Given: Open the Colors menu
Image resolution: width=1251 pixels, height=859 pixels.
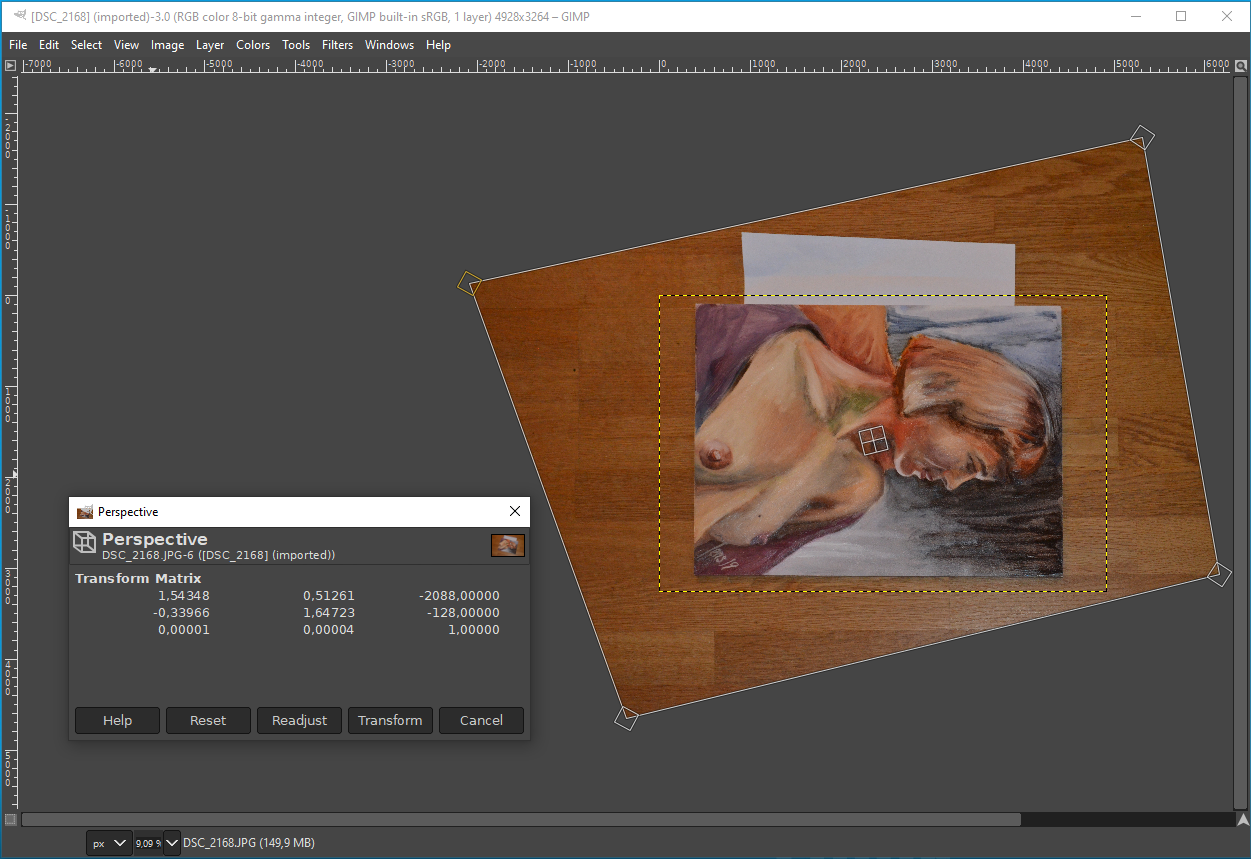Looking at the screenshot, I should pos(253,45).
